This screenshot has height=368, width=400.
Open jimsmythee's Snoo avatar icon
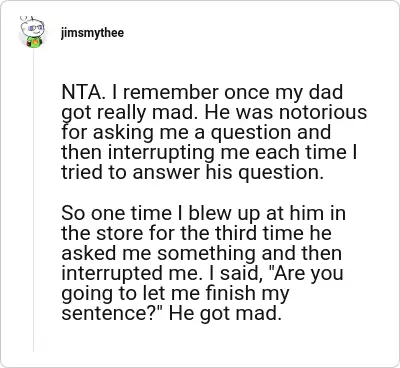pos(32,32)
